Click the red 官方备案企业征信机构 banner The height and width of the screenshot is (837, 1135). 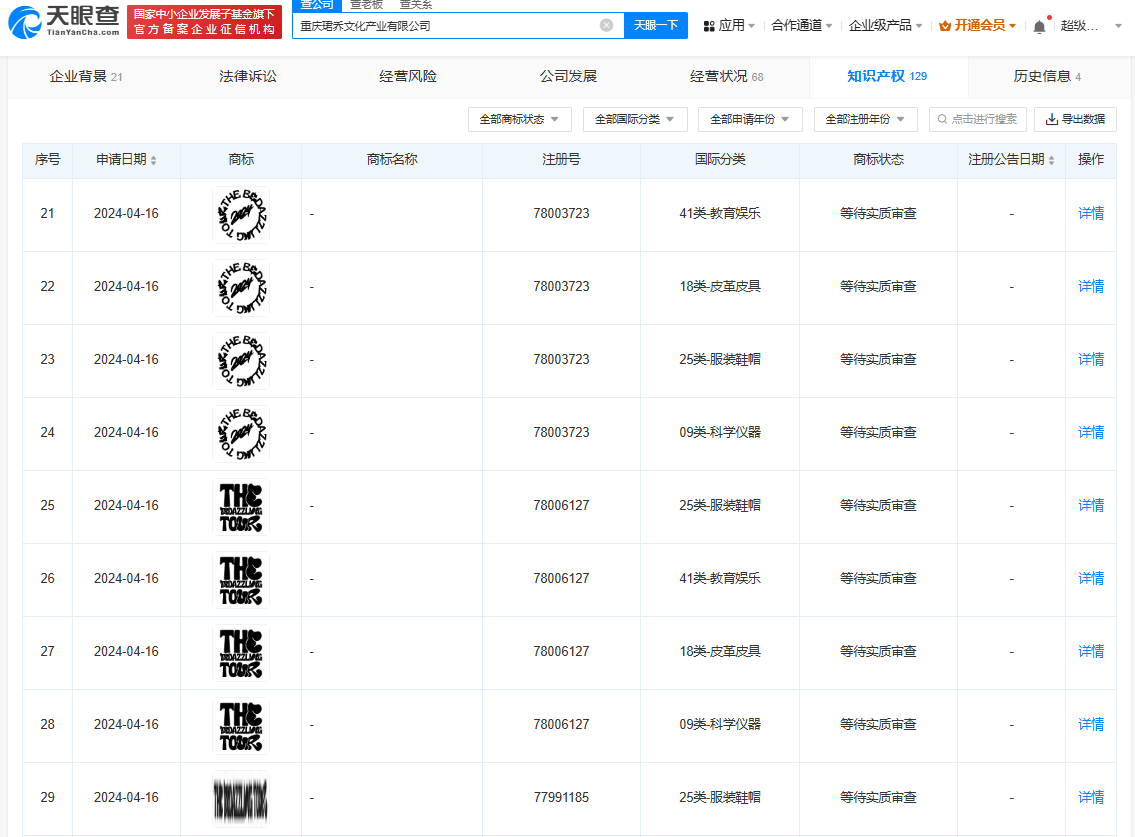[x=204, y=22]
